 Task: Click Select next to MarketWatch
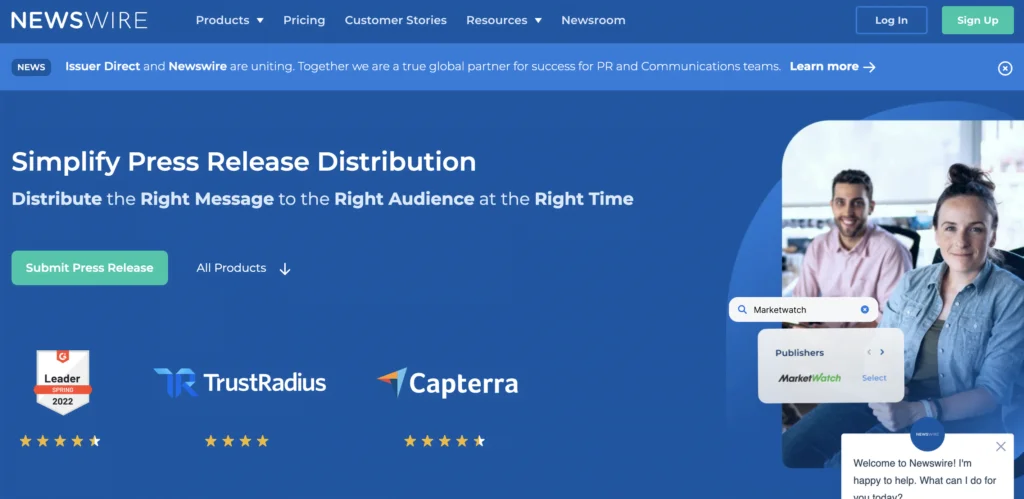point(874,378)
